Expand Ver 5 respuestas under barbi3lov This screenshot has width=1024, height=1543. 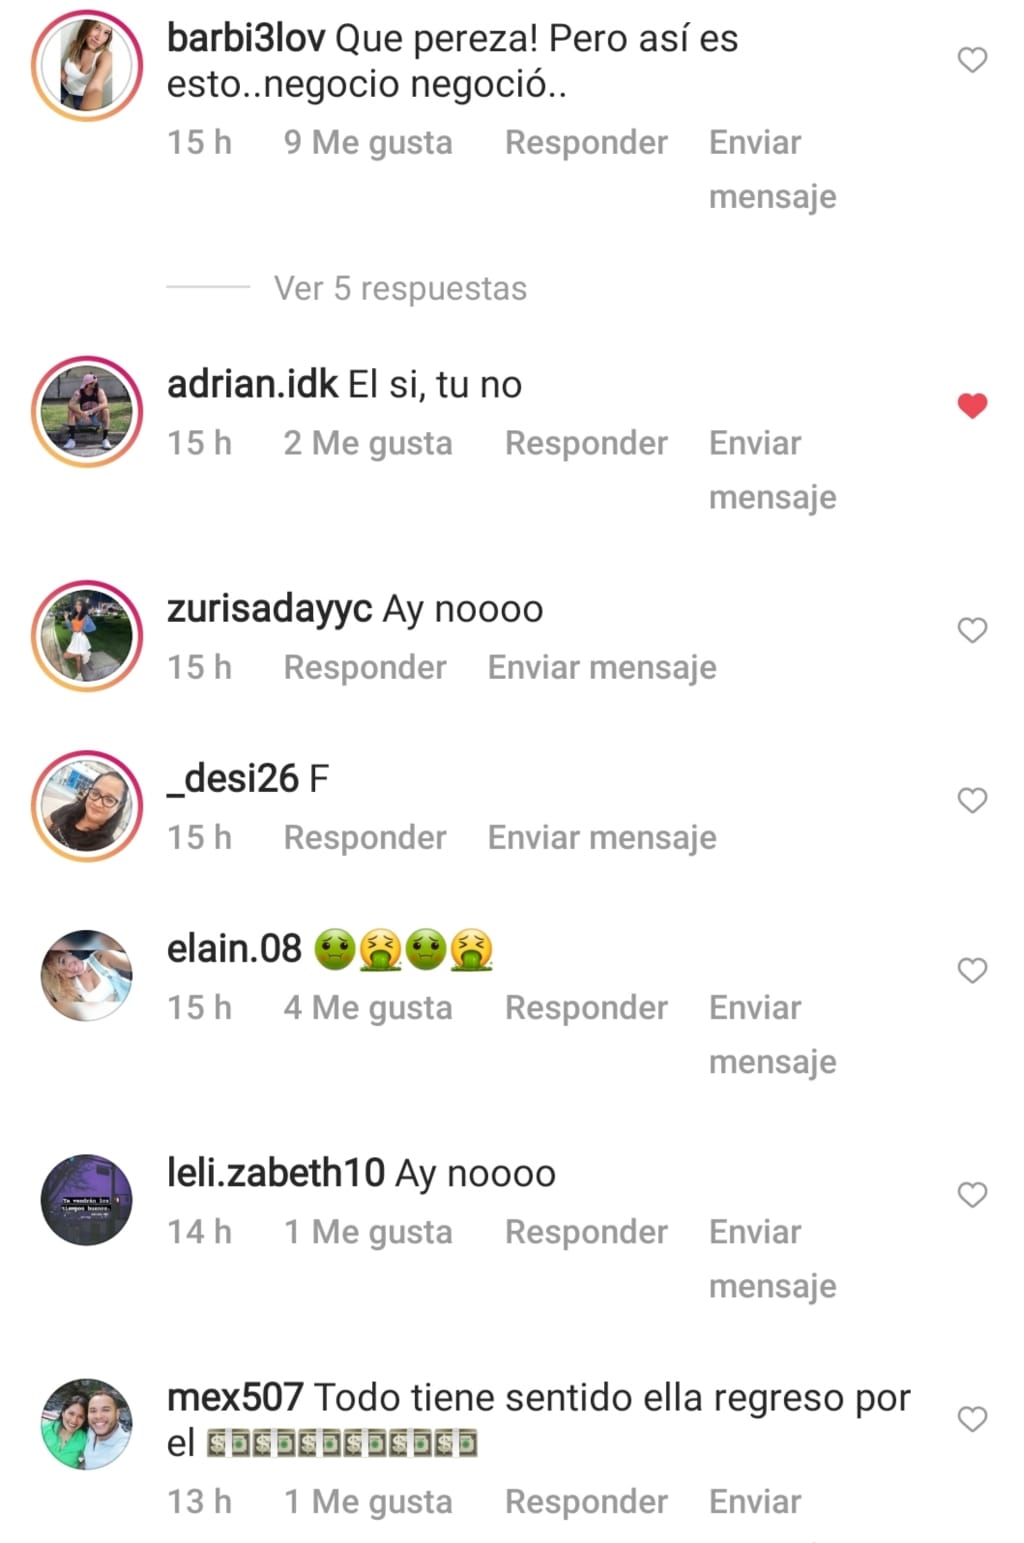[x=400, y=288]
